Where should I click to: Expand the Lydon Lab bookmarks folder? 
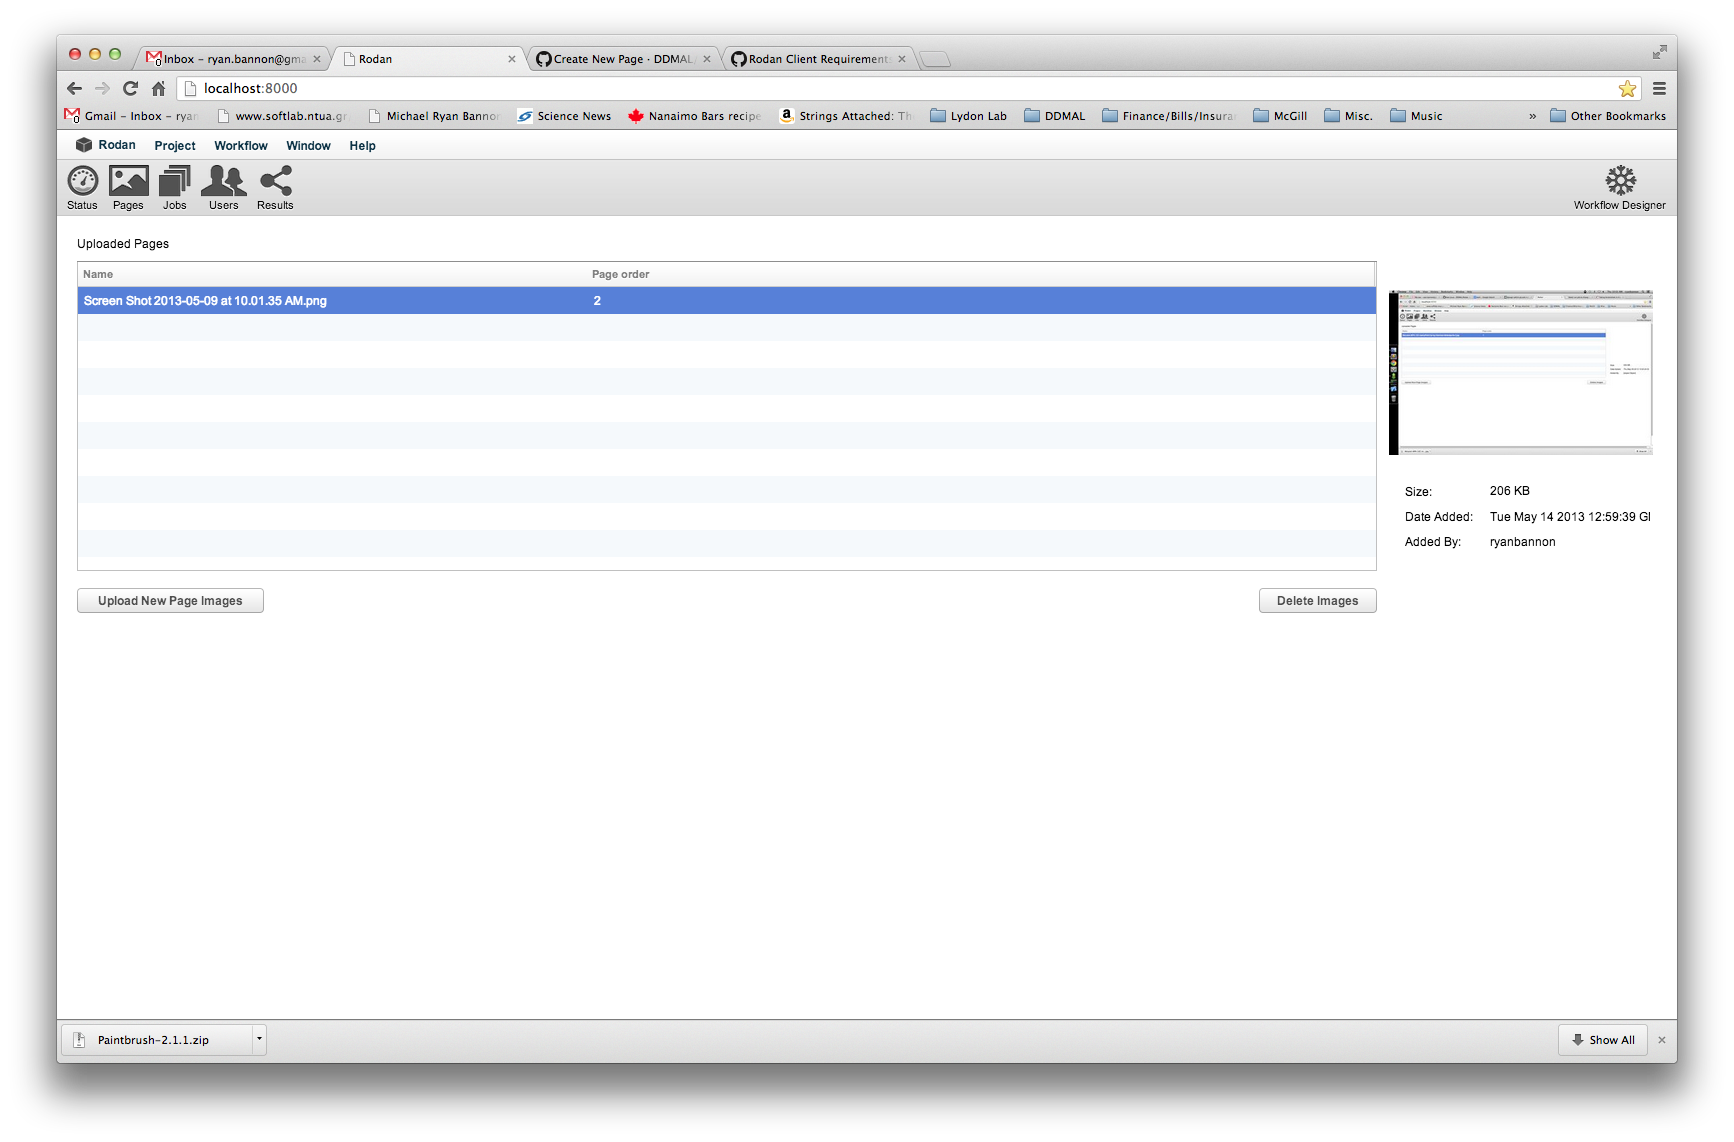[x=968, y=116]
